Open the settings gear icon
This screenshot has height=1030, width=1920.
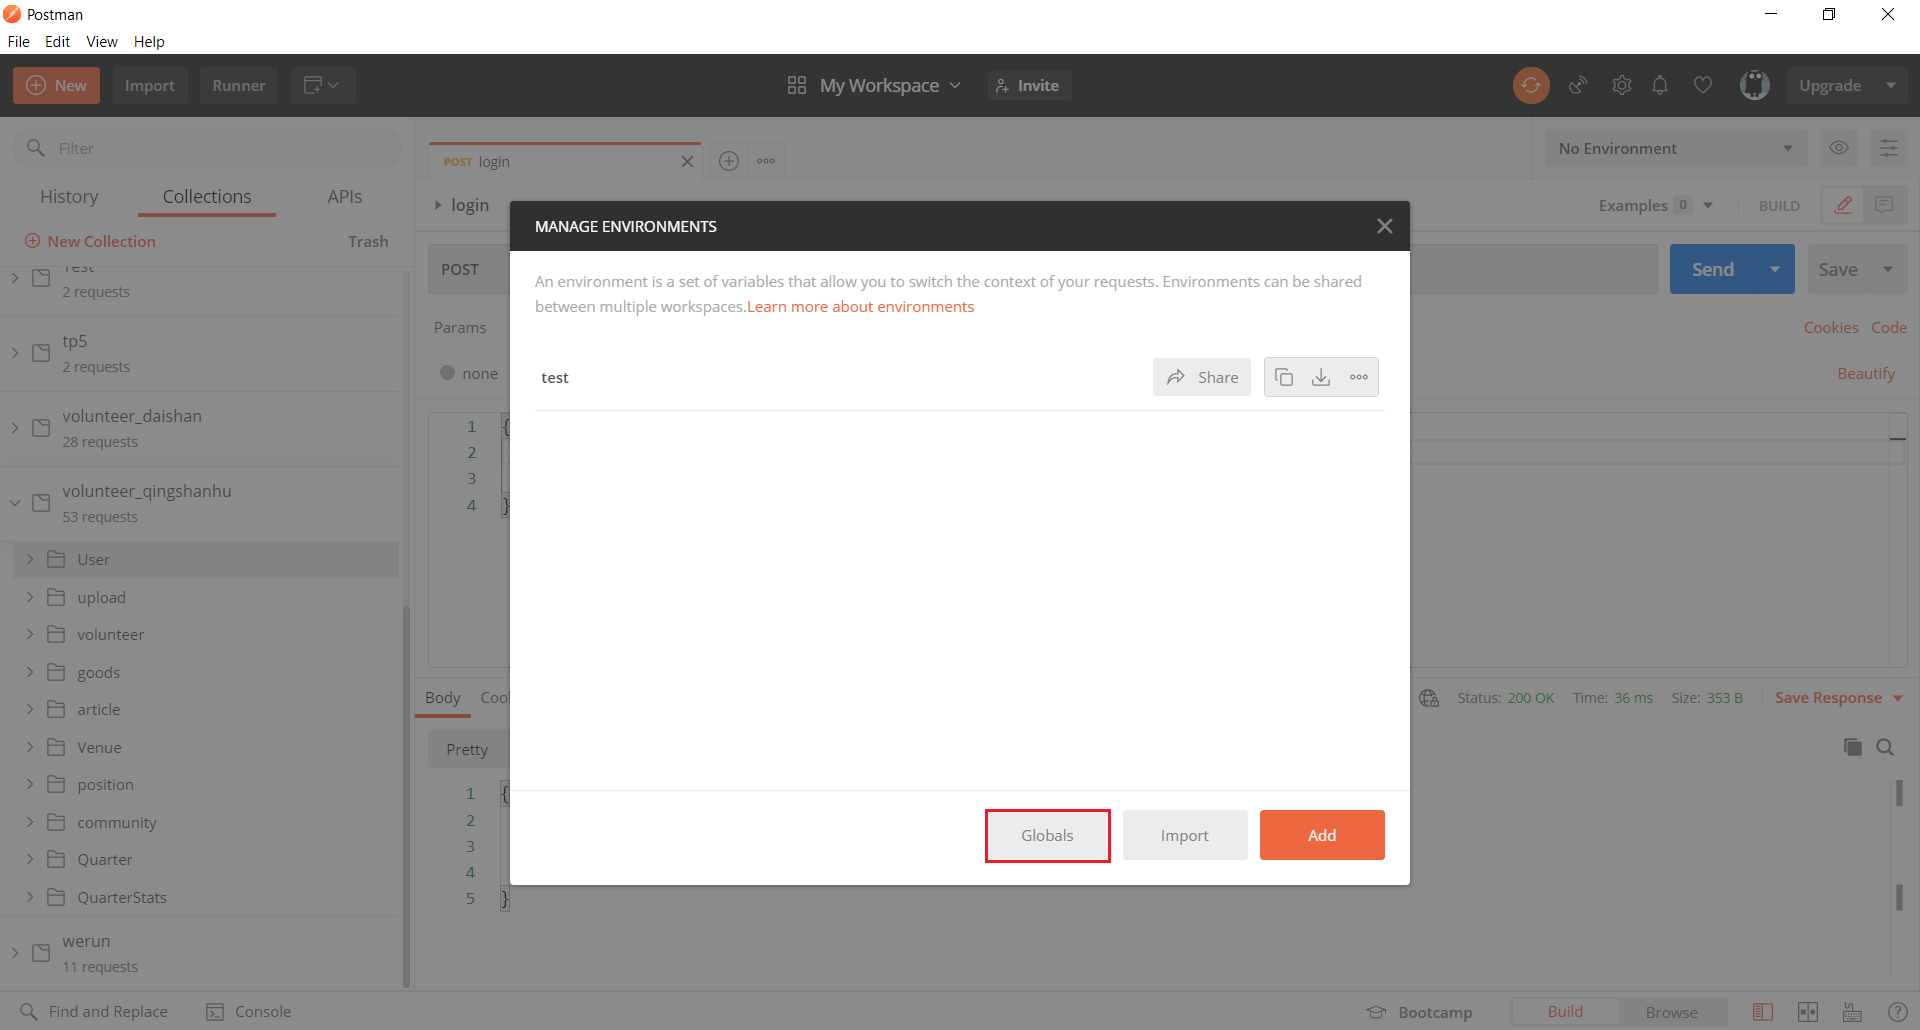tap(1622, 86)
